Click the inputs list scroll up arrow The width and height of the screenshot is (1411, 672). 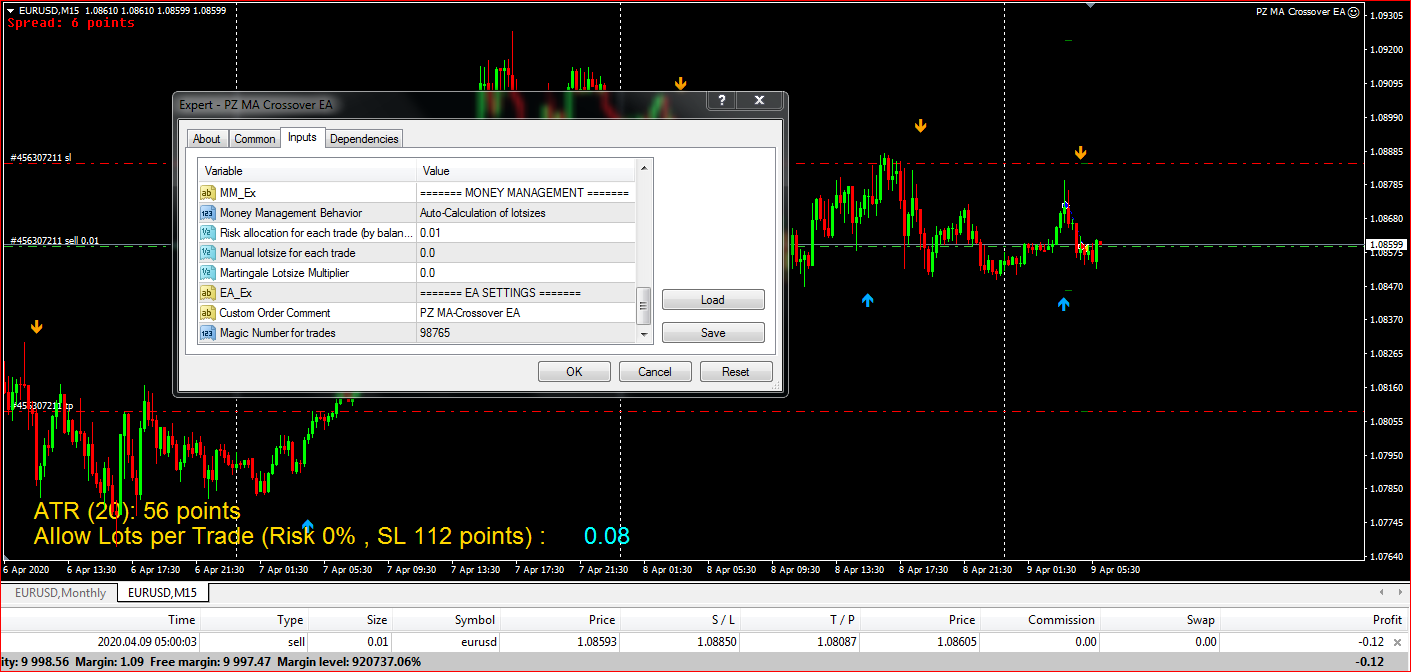coord(644,168)
